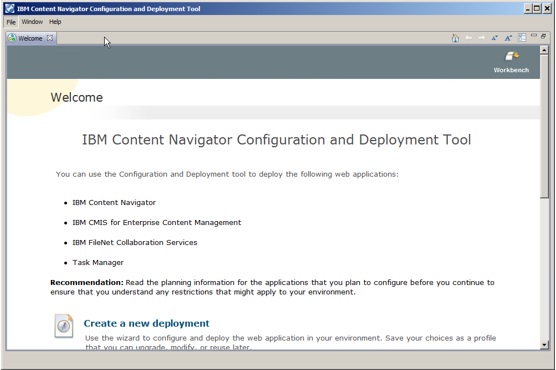
Task: Click the Magnify font size icon
Action: click(508, 38)
